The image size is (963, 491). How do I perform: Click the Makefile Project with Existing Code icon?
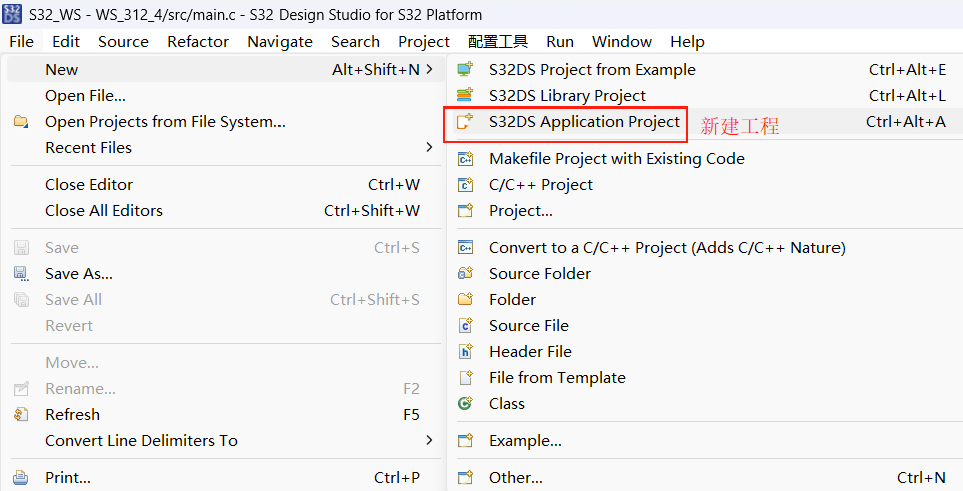tap(465, 159)
